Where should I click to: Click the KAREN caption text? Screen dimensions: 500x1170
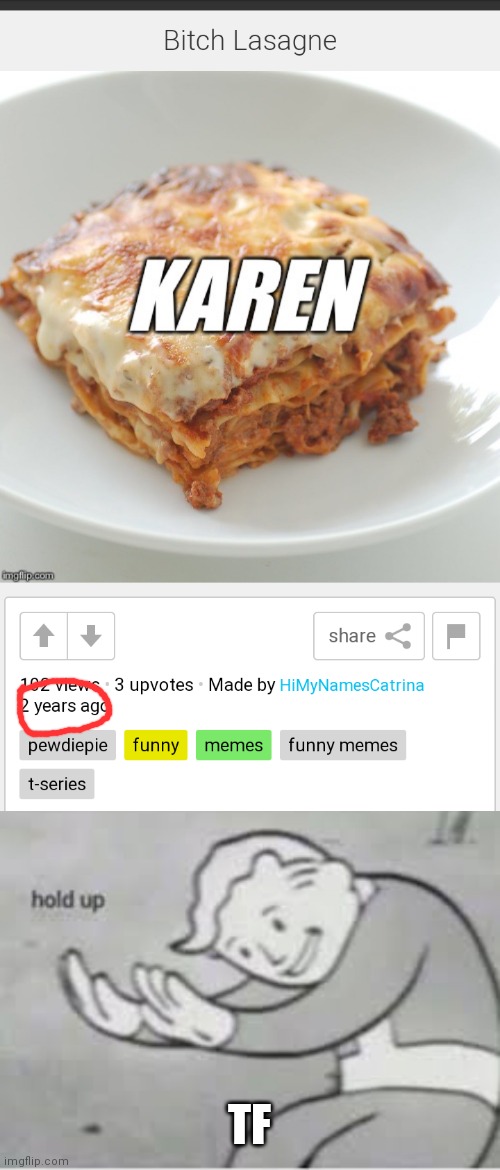(x=250, y=295)
